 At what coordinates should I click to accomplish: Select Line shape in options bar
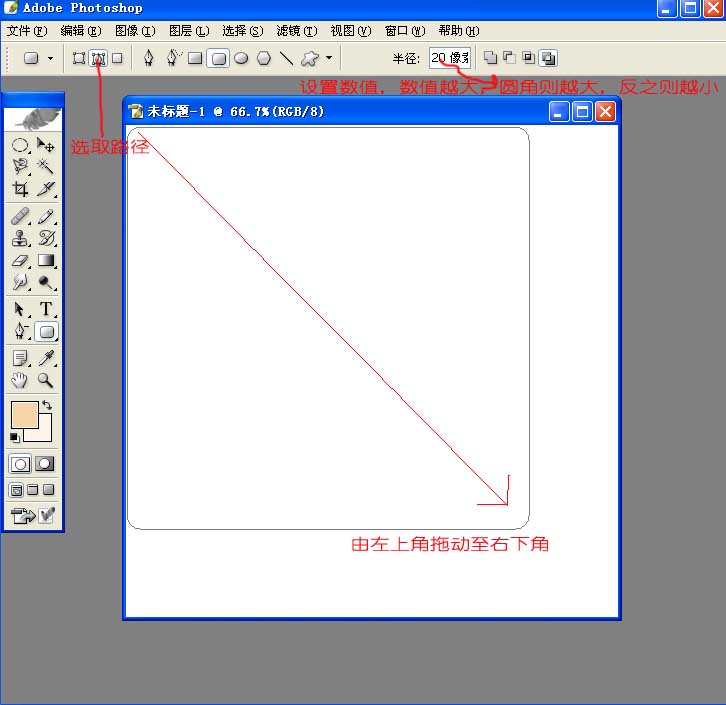click(287, 58)
